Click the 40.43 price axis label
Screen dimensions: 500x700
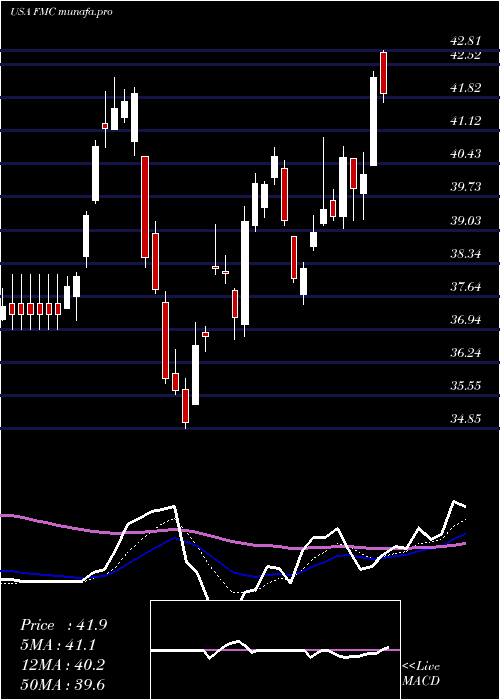point(465,154)
